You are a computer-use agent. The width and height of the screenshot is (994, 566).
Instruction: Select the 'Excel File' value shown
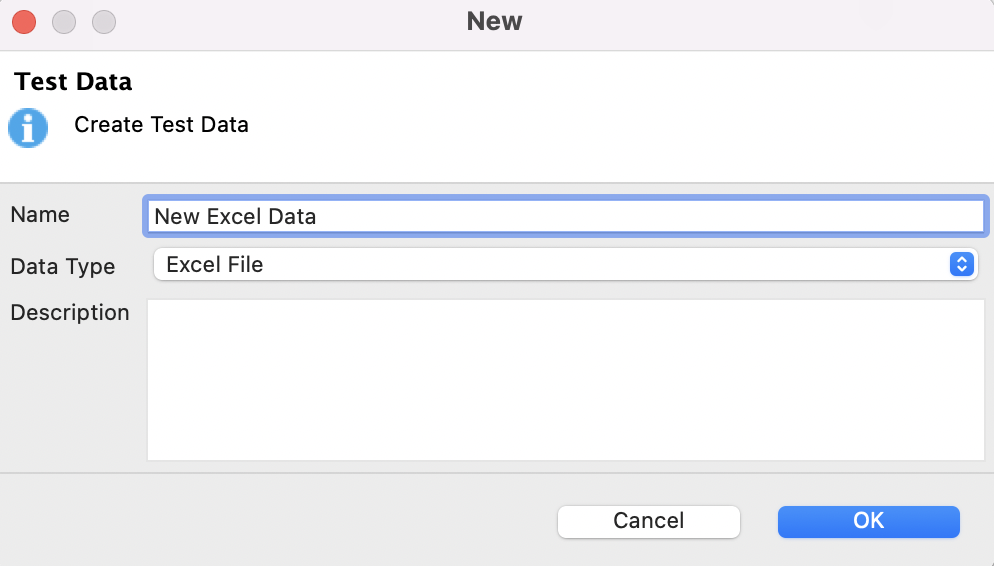click(215, 265)
